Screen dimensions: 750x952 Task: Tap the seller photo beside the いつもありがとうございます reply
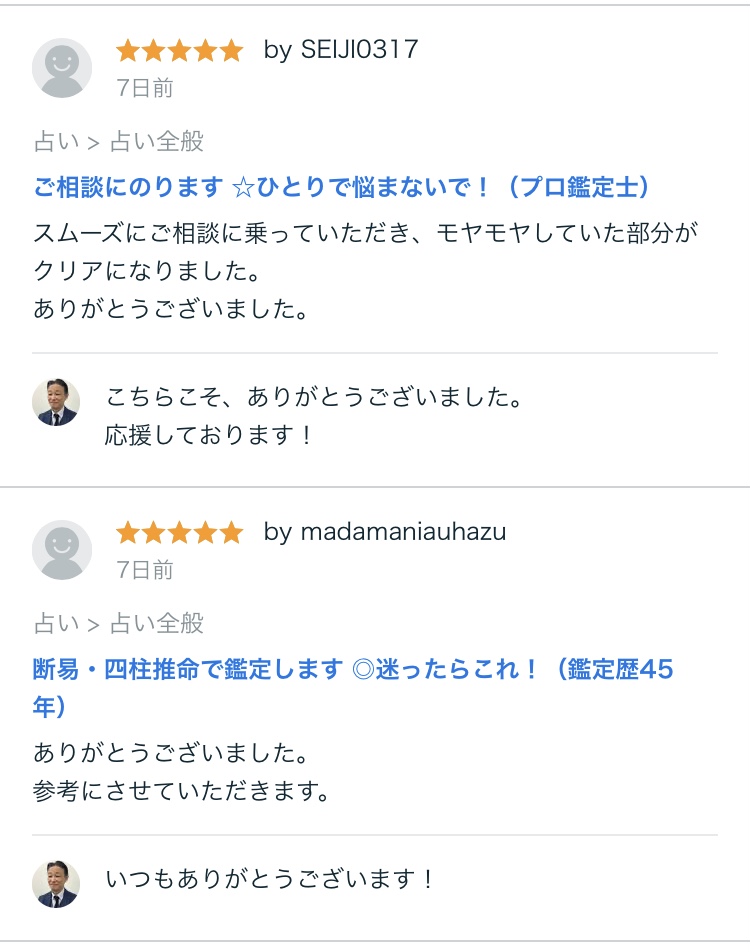point(56,884)
